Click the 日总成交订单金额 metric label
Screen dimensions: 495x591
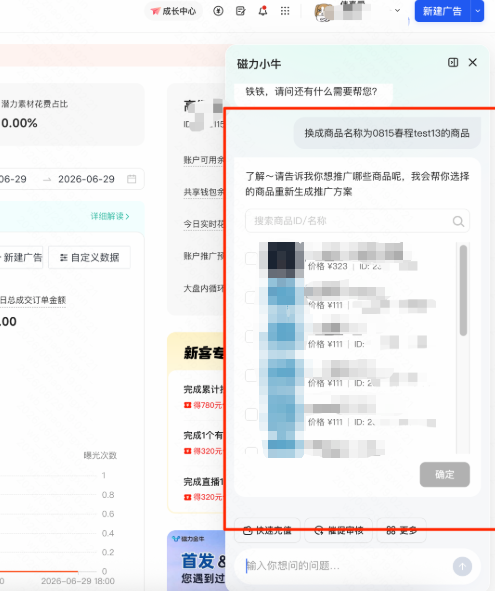[x=33, y=300]
